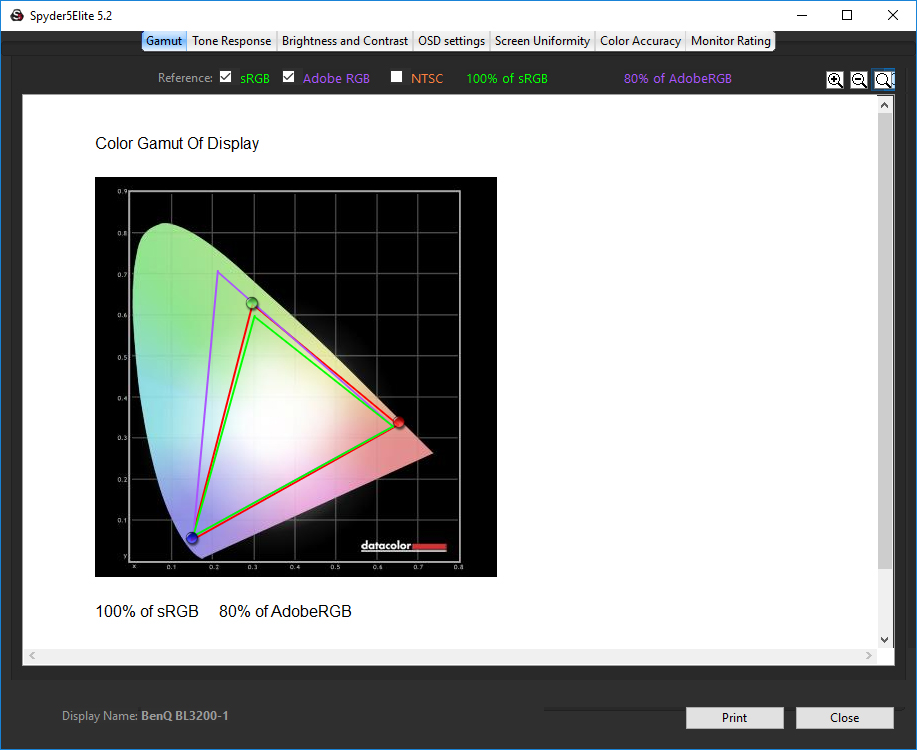Click the vertical scrollbar down arrow

[884, 639]
